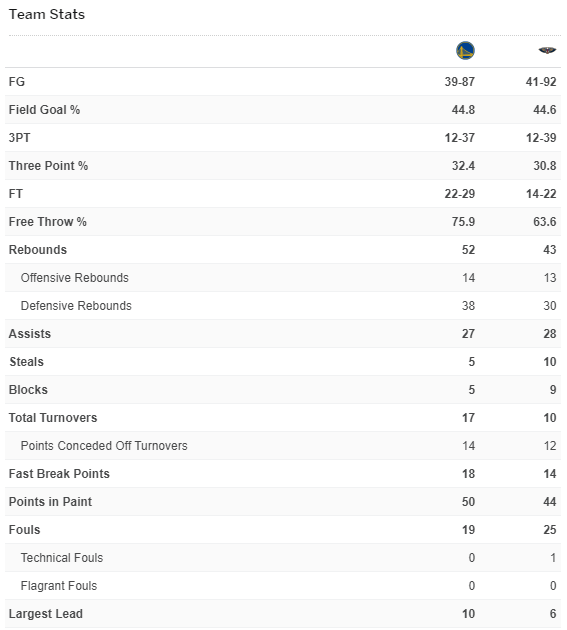Click the Defensive Rebounds sub-row
The image size is (567, 630).
click(x=283, y=306)
